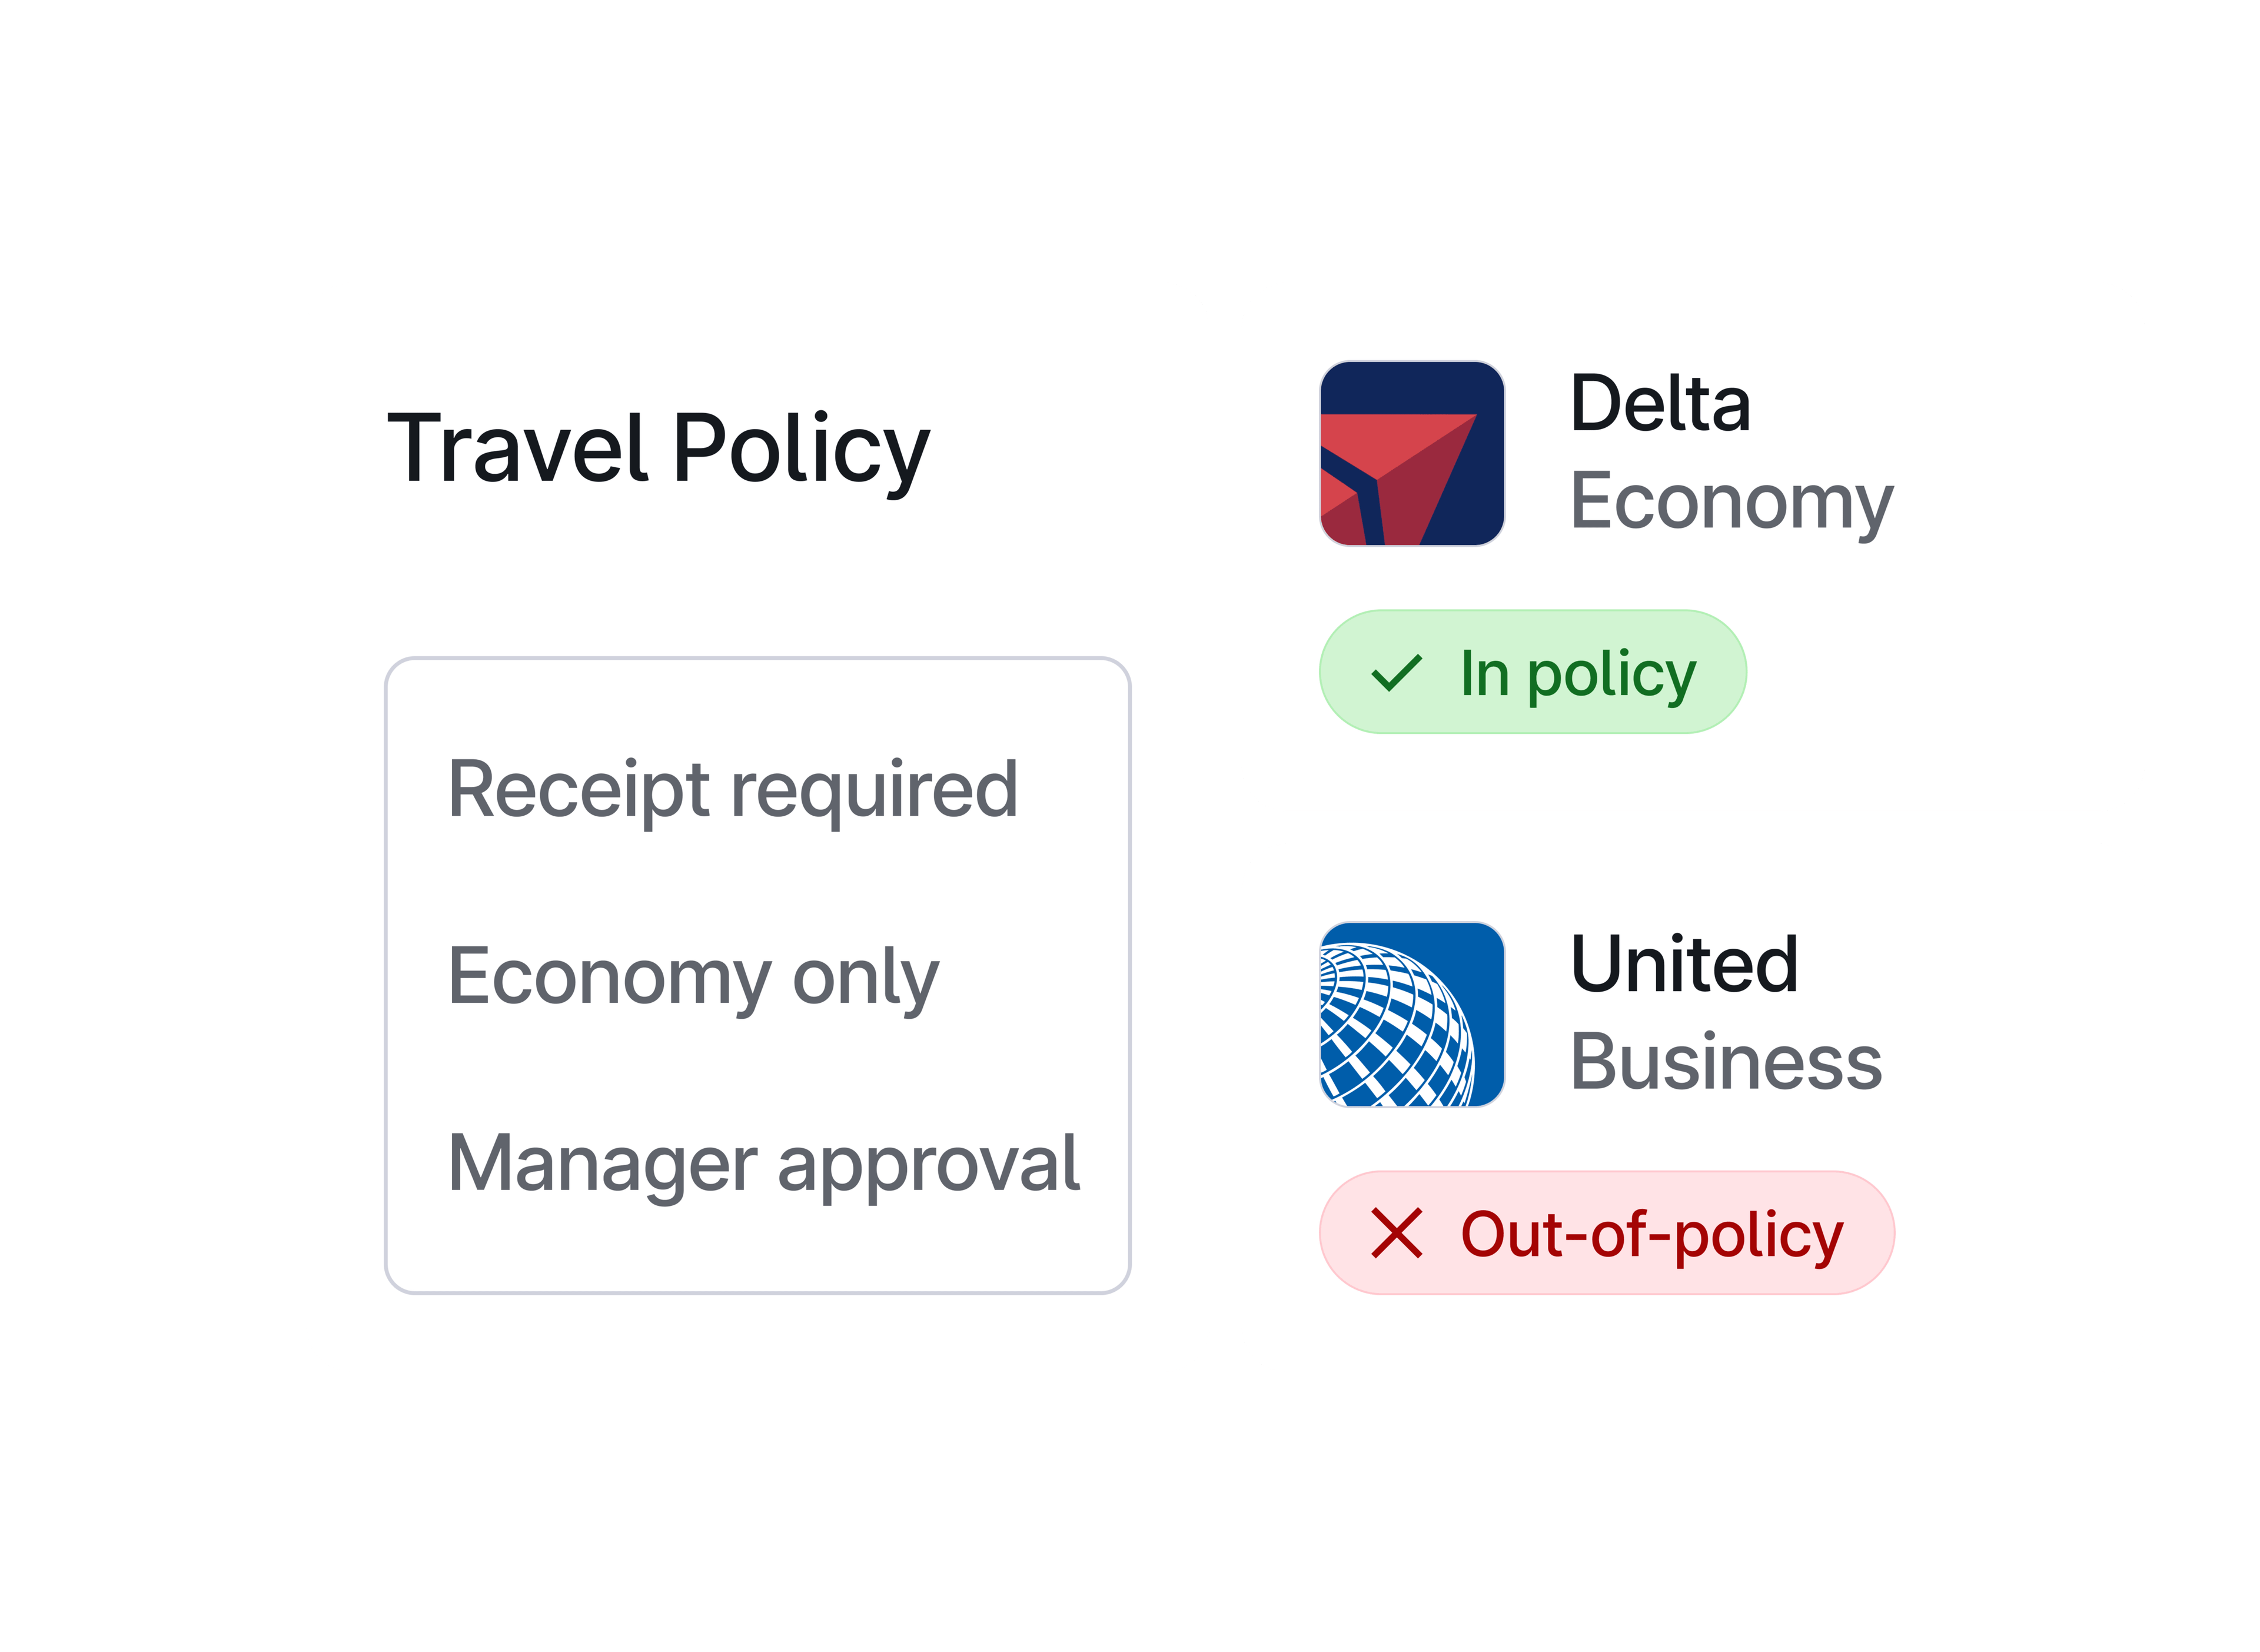Click the Delta airline logo
Image resolution: width=2260 pixels, height=1652 pixels.
pyautogui.click(x=1411, y=453)
